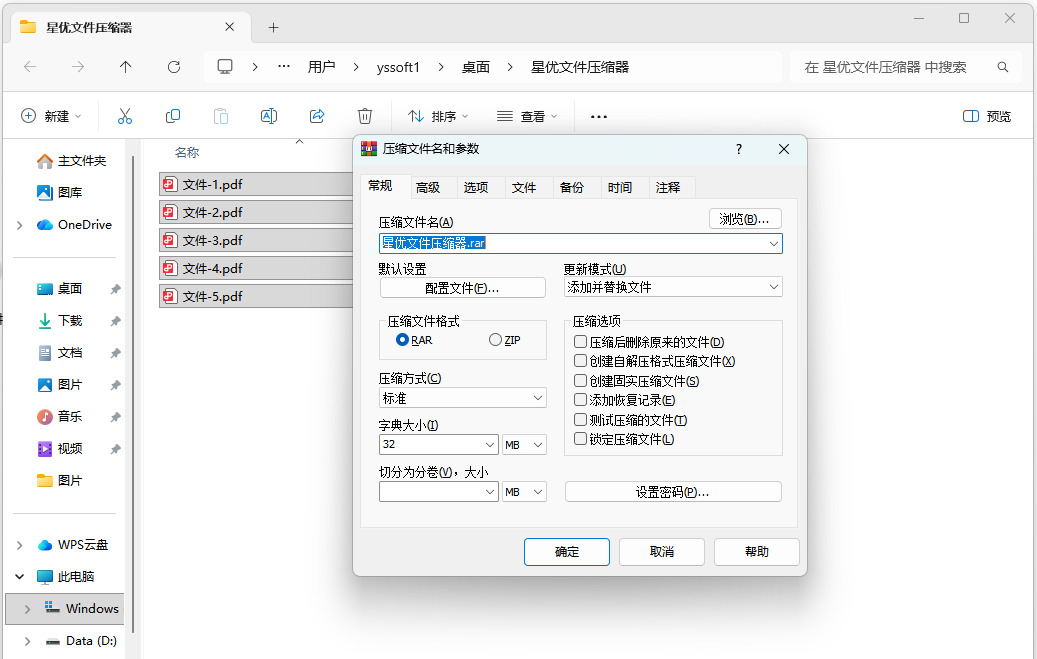
Task: Refresh the current folder view
Action: pos(174,67)
